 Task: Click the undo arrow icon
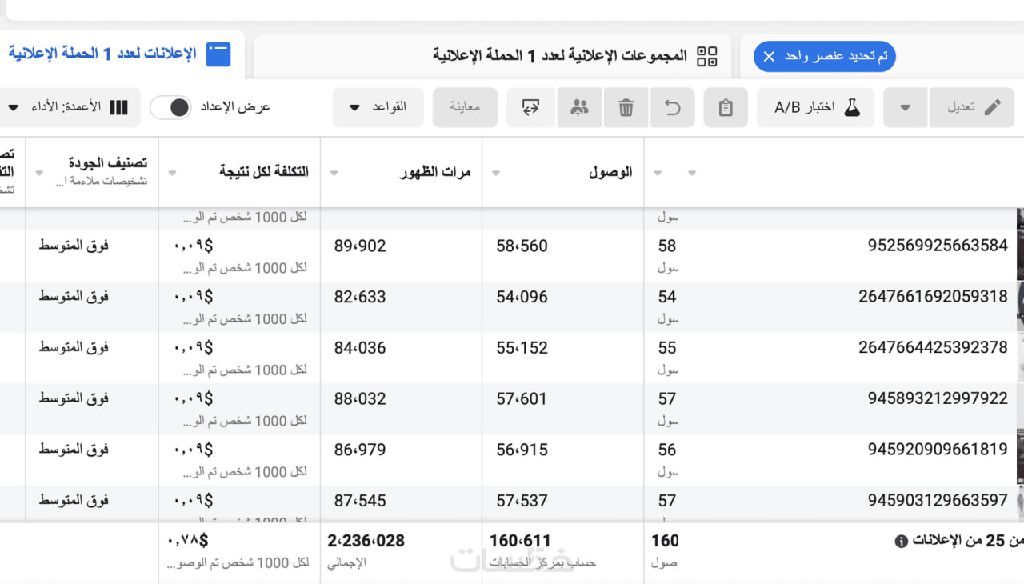coord(673,108)
